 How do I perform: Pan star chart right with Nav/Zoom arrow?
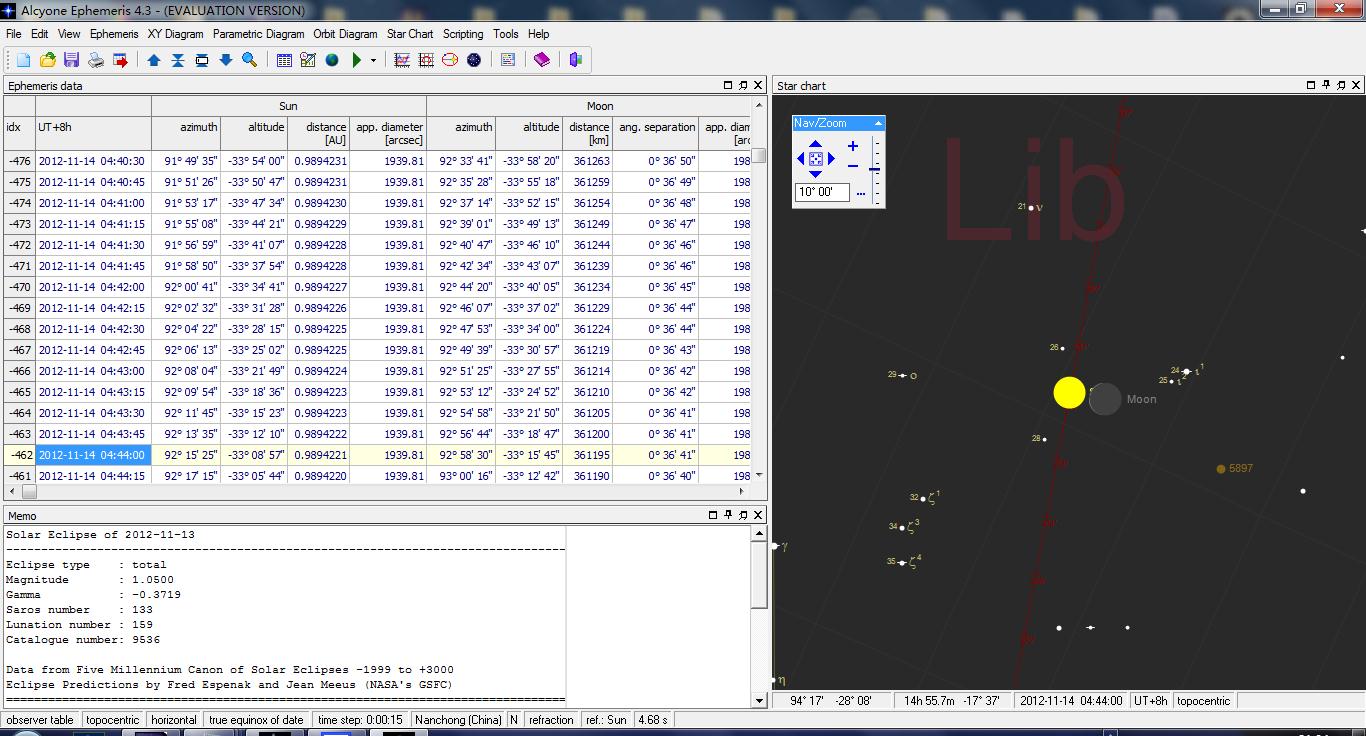pos(831,159)
